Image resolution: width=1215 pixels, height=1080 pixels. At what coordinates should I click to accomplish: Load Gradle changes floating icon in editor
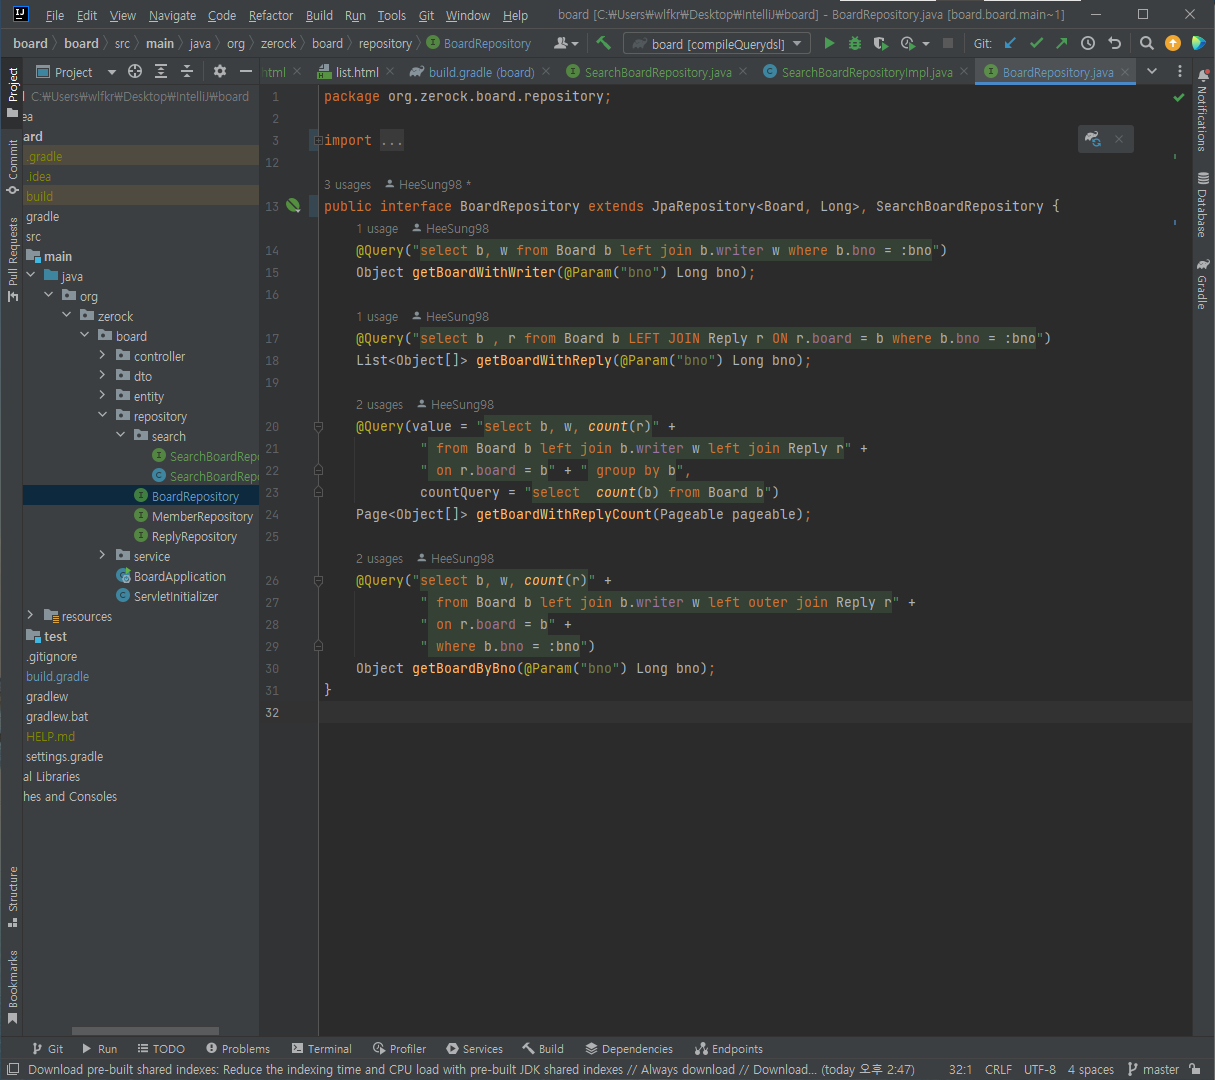1093,139
